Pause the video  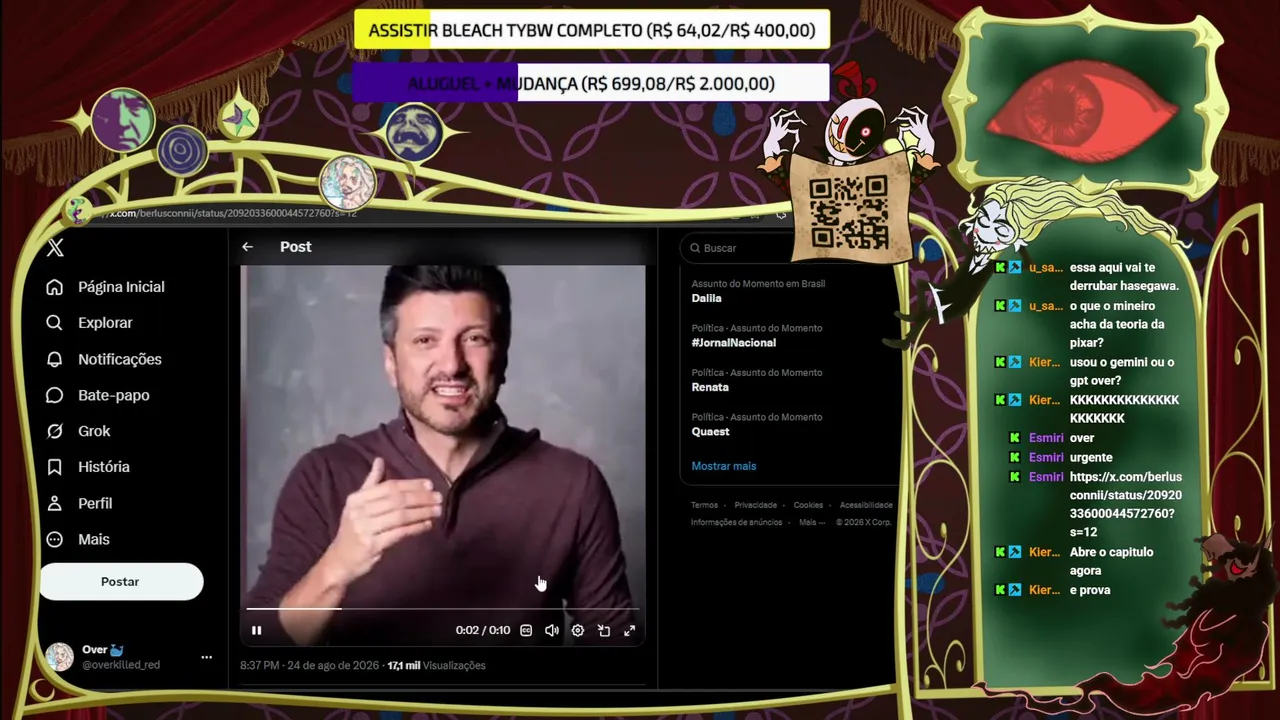(256, 630)
